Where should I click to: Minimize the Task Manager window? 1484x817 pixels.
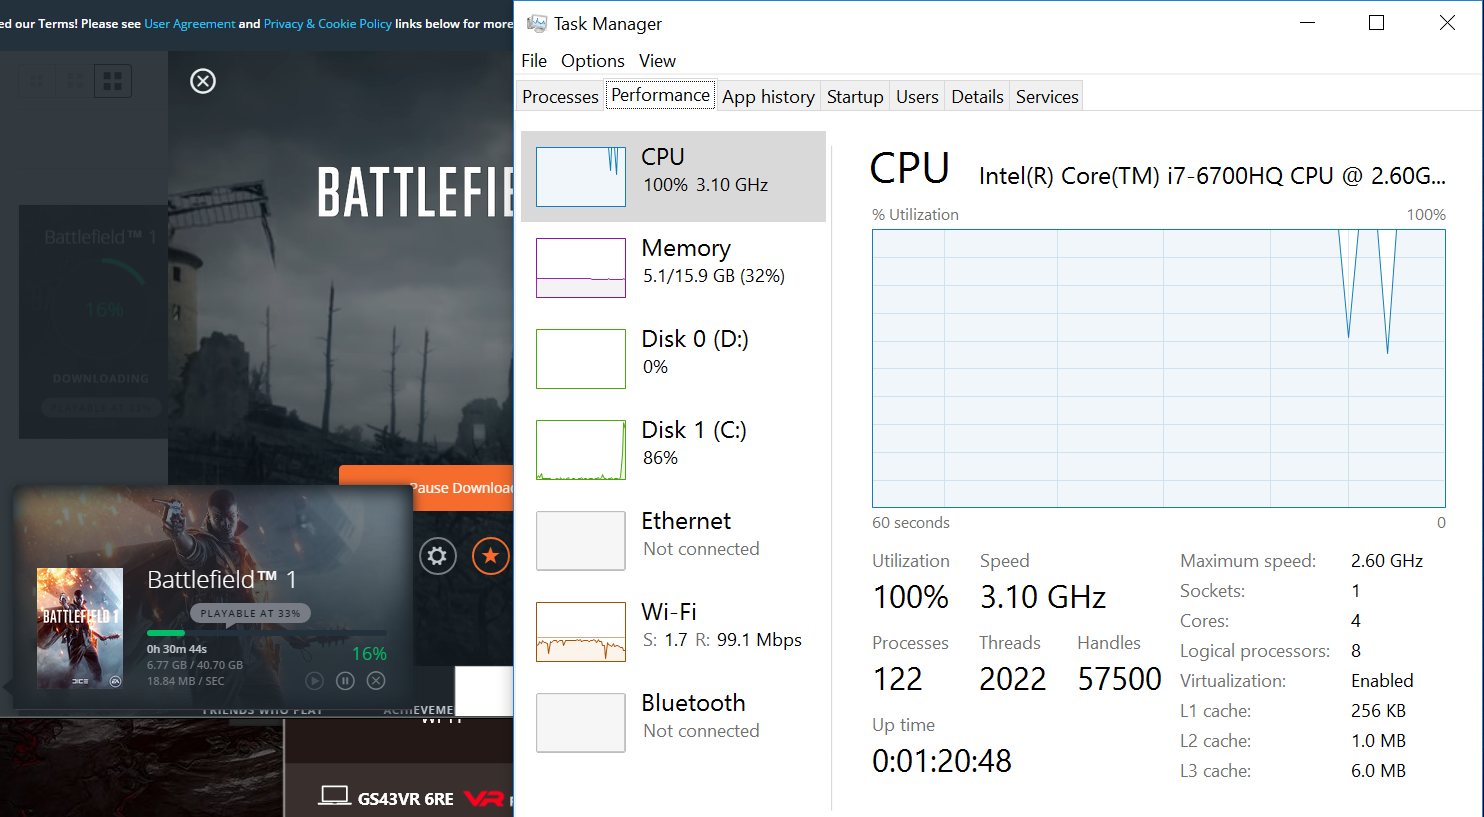click(x=1307, y=23)
